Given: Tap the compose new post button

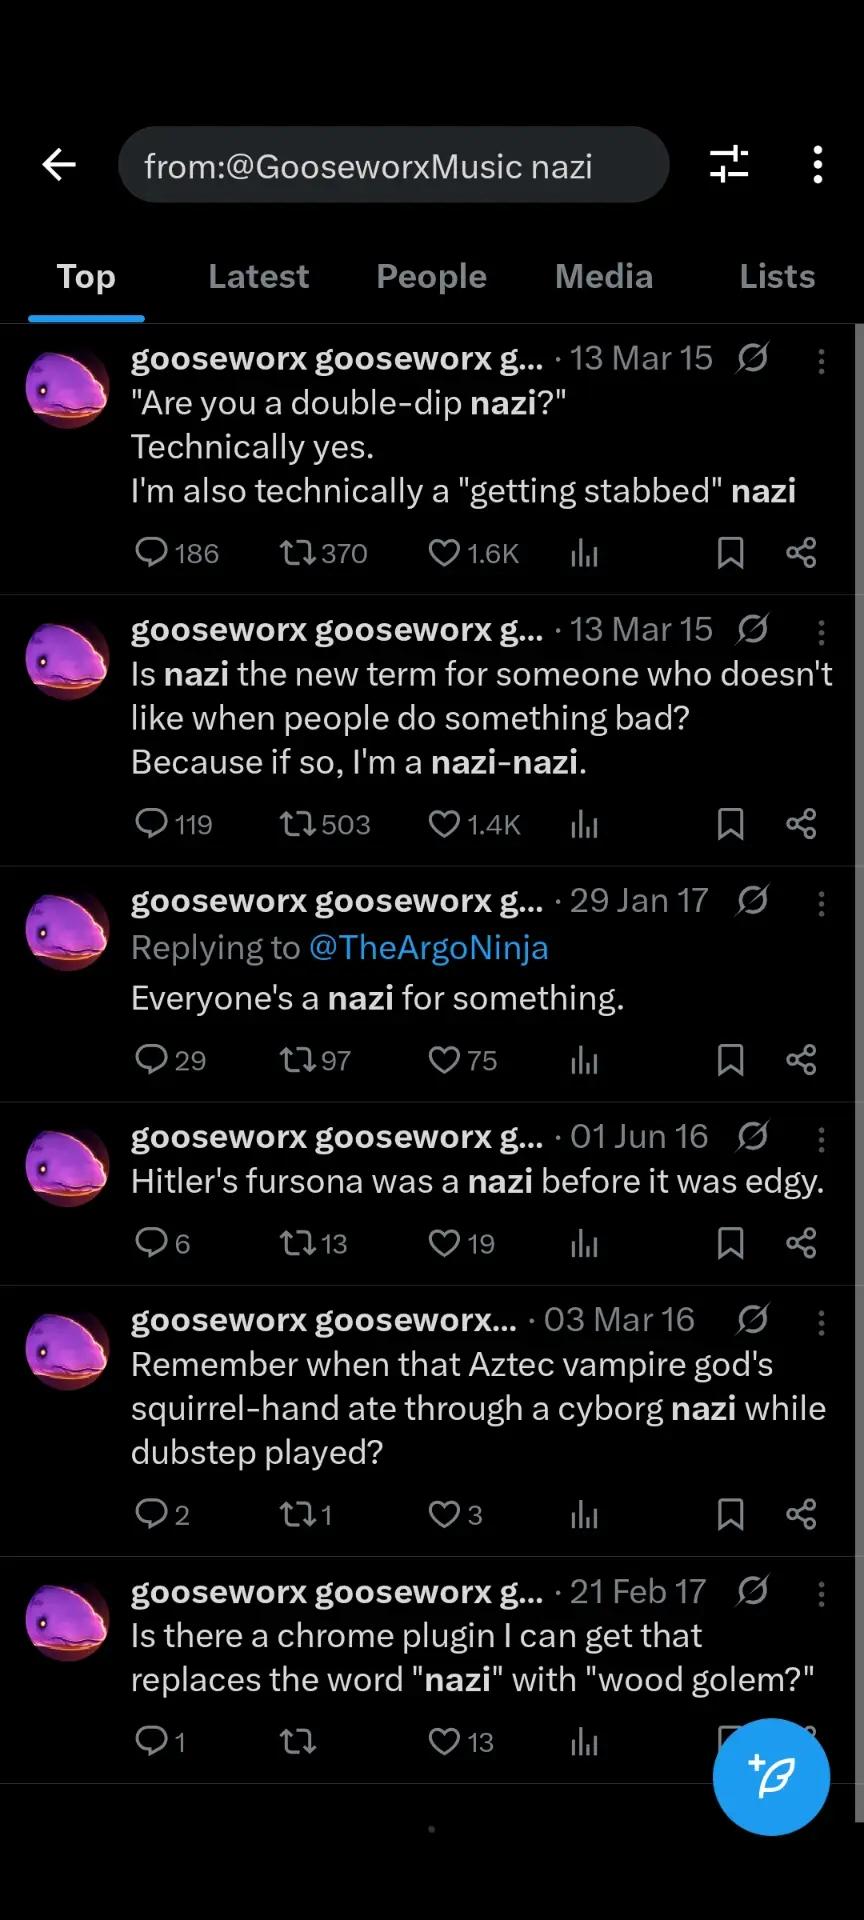Looking at the screenshot, I should point(771,1777).
